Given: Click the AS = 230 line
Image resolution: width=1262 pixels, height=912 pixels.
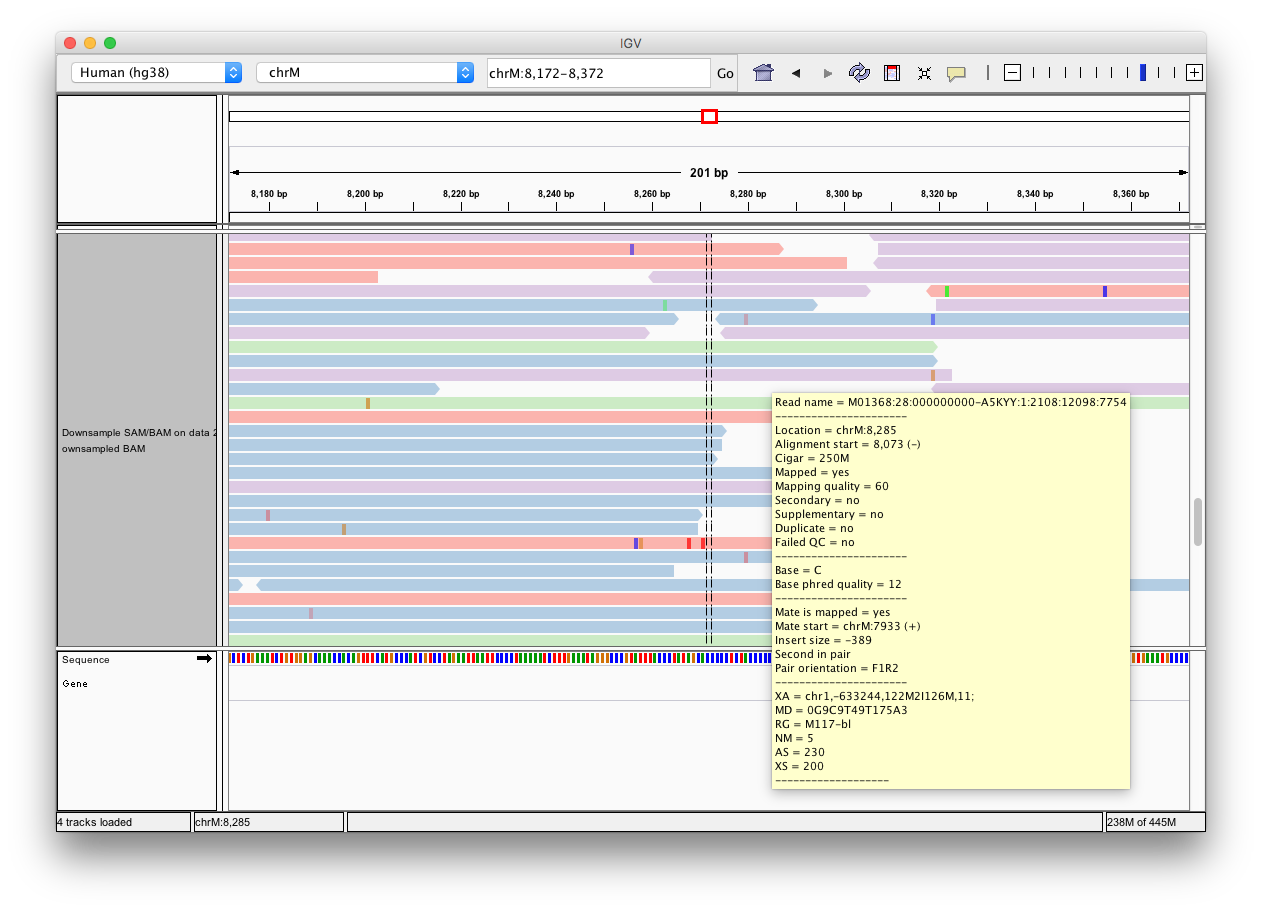Looking at the screenshot, I should click(799, 752).
